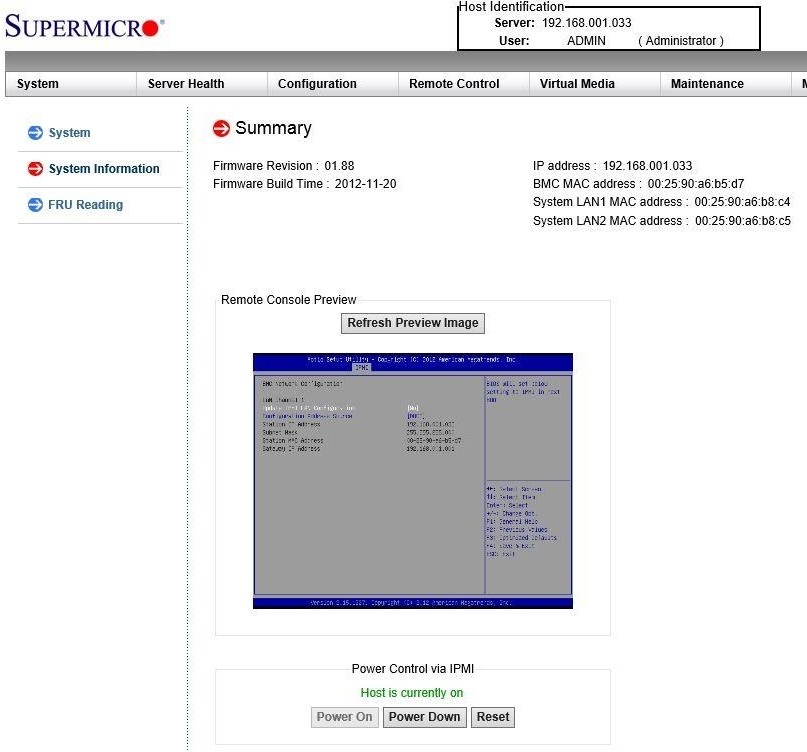807x752 pixels.
Task: Click the greyed-out Power On button
Action: (x=344, y=717)
